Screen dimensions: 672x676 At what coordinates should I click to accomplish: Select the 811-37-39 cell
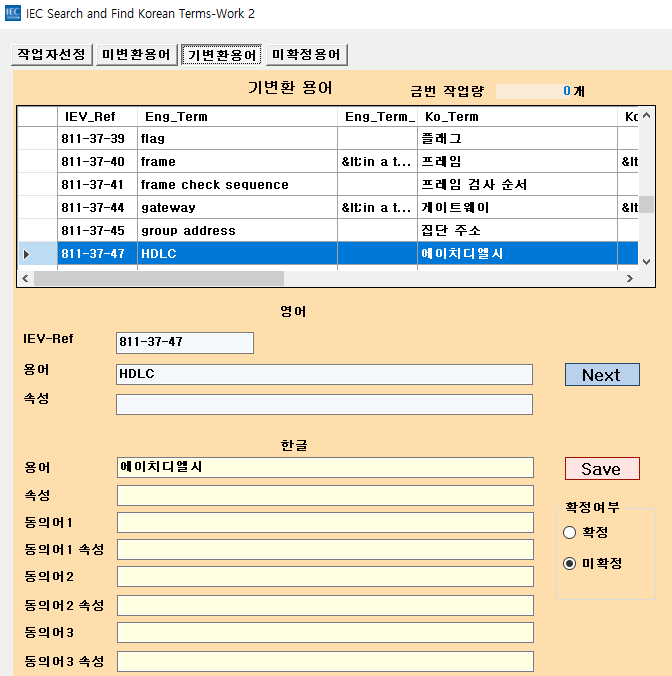pos(97,138)
